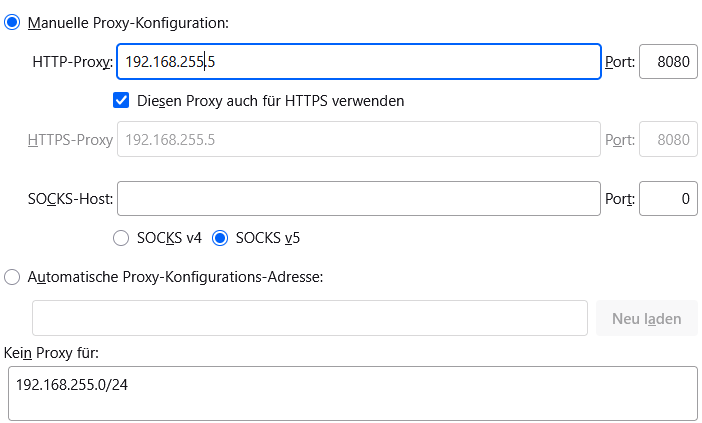
Task: Click the disabled HTTPS-Proxy port field
Action: [667, 140]
